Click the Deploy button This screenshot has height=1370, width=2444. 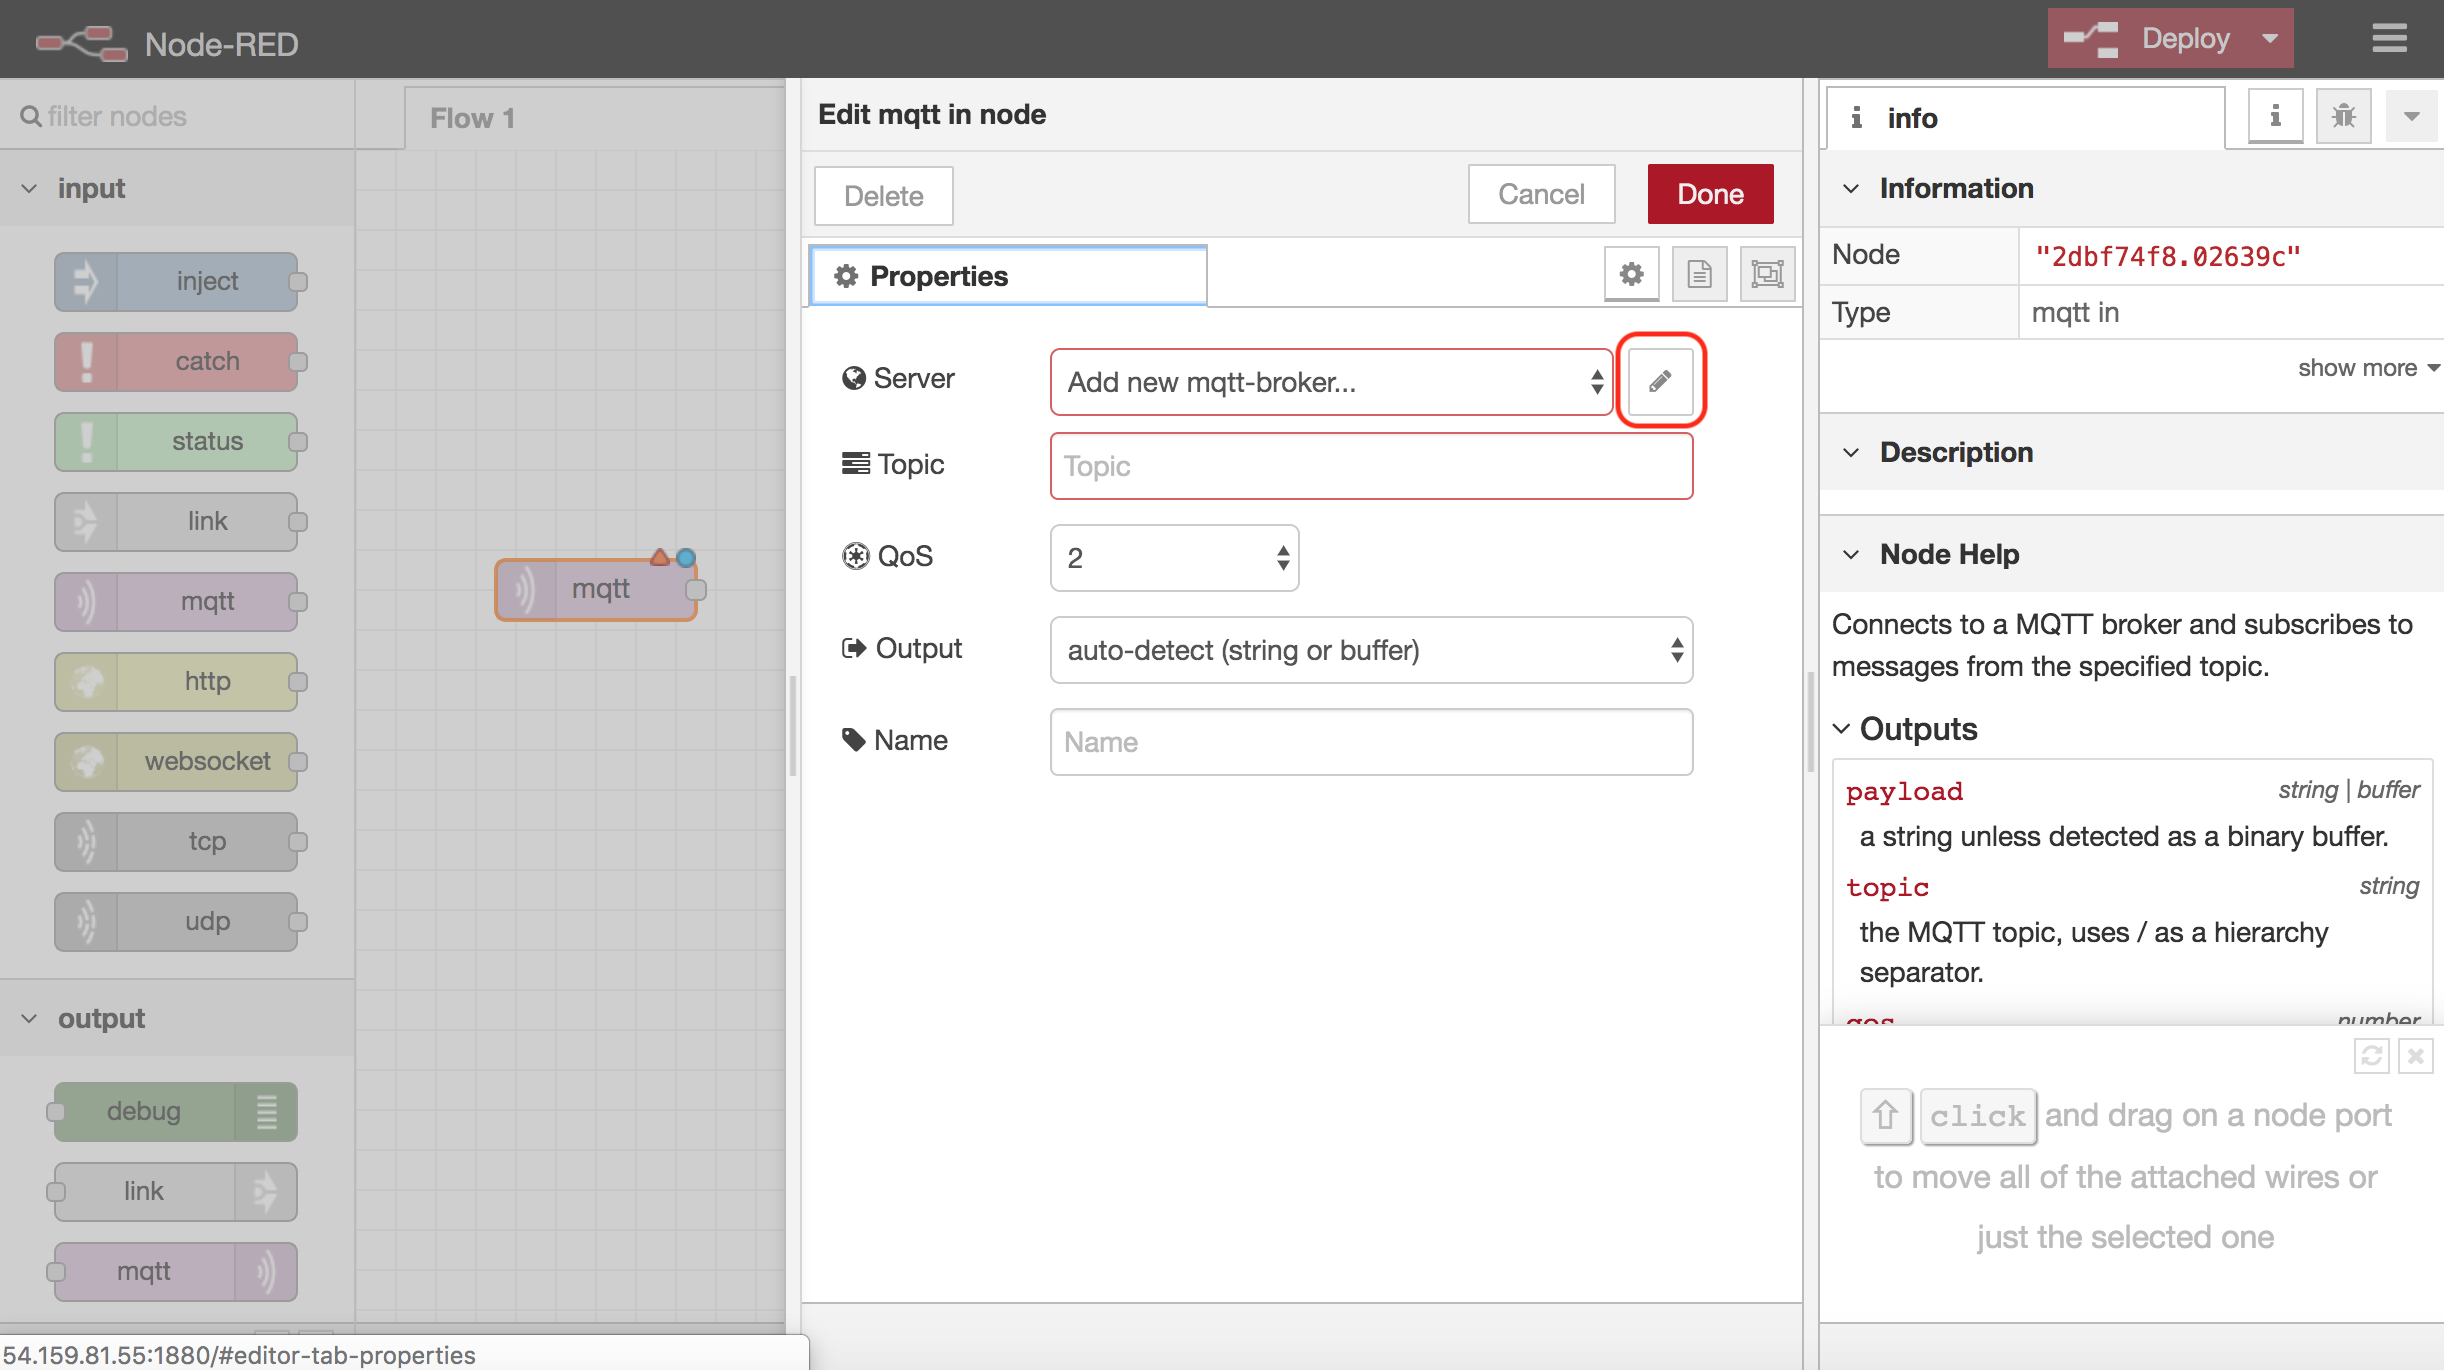pyautogui.click(x=2146, y=38)
